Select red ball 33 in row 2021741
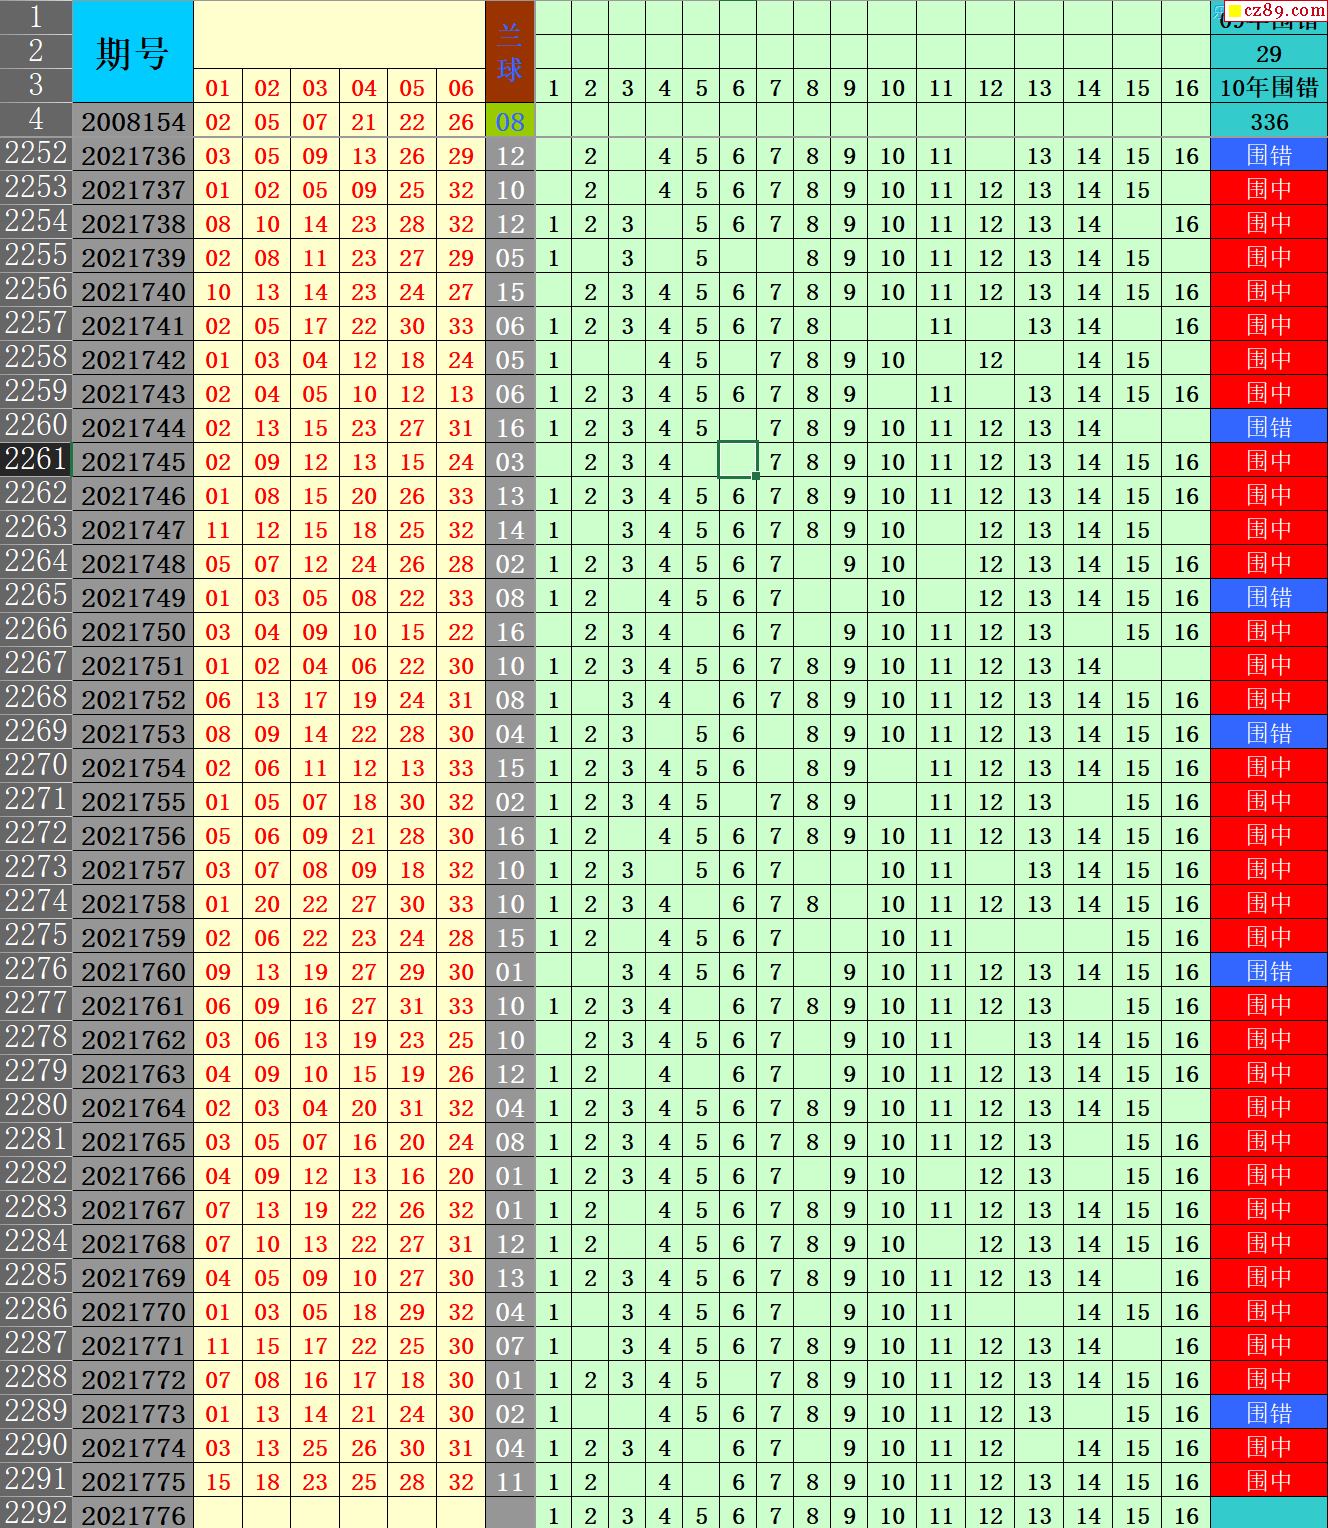1328x1528 pixels. coord(461,325)
